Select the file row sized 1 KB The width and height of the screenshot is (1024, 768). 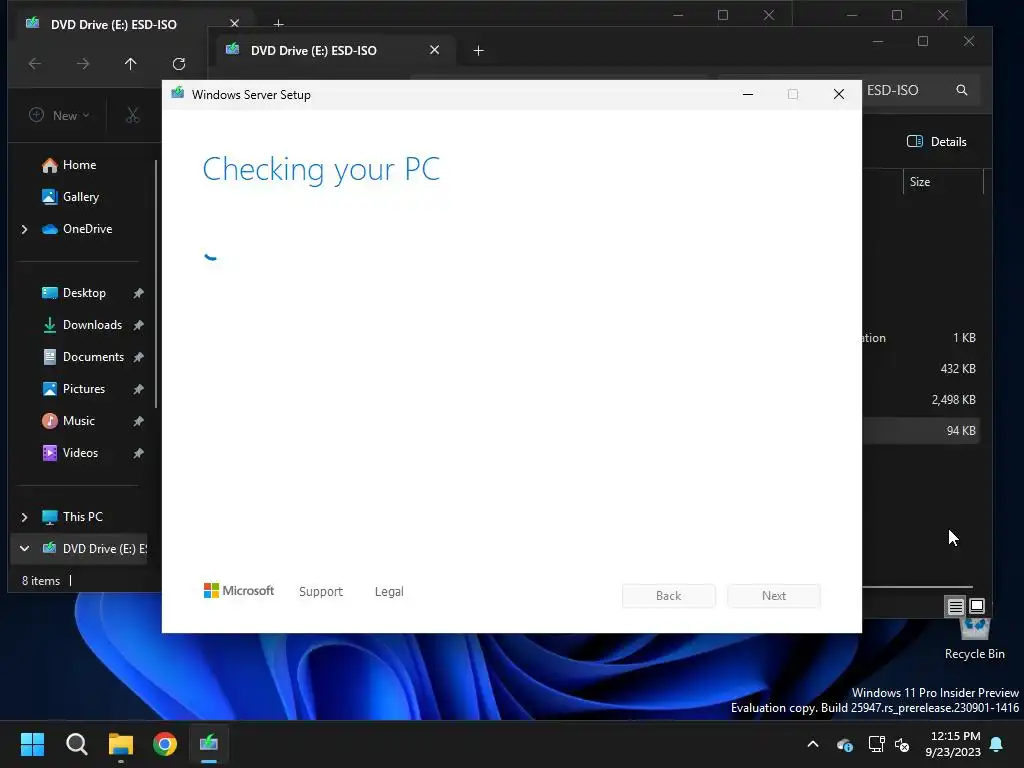921,338
